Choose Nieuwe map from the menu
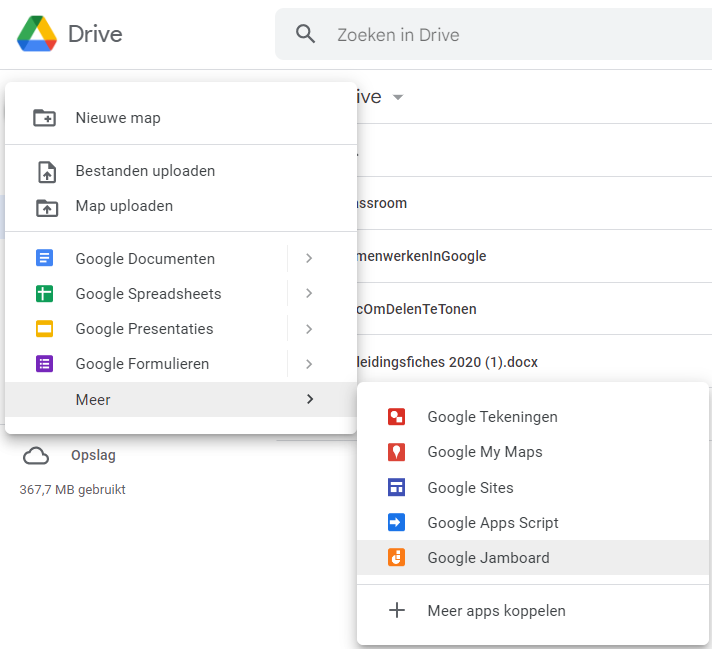 point(181,118)
